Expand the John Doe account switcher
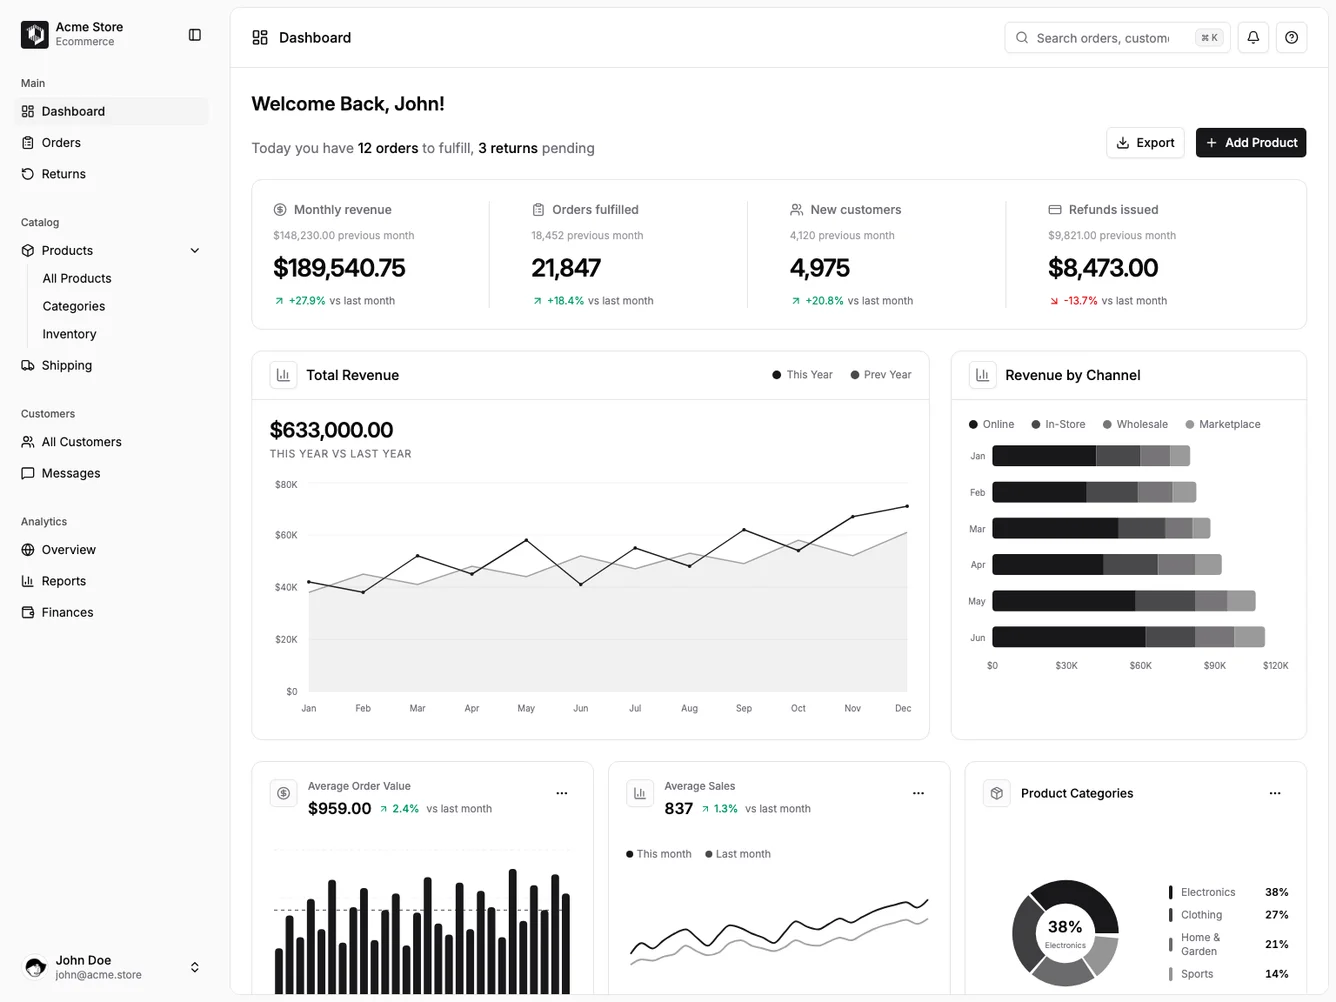Screen dimensions: 1336x1002 point(194,967)
